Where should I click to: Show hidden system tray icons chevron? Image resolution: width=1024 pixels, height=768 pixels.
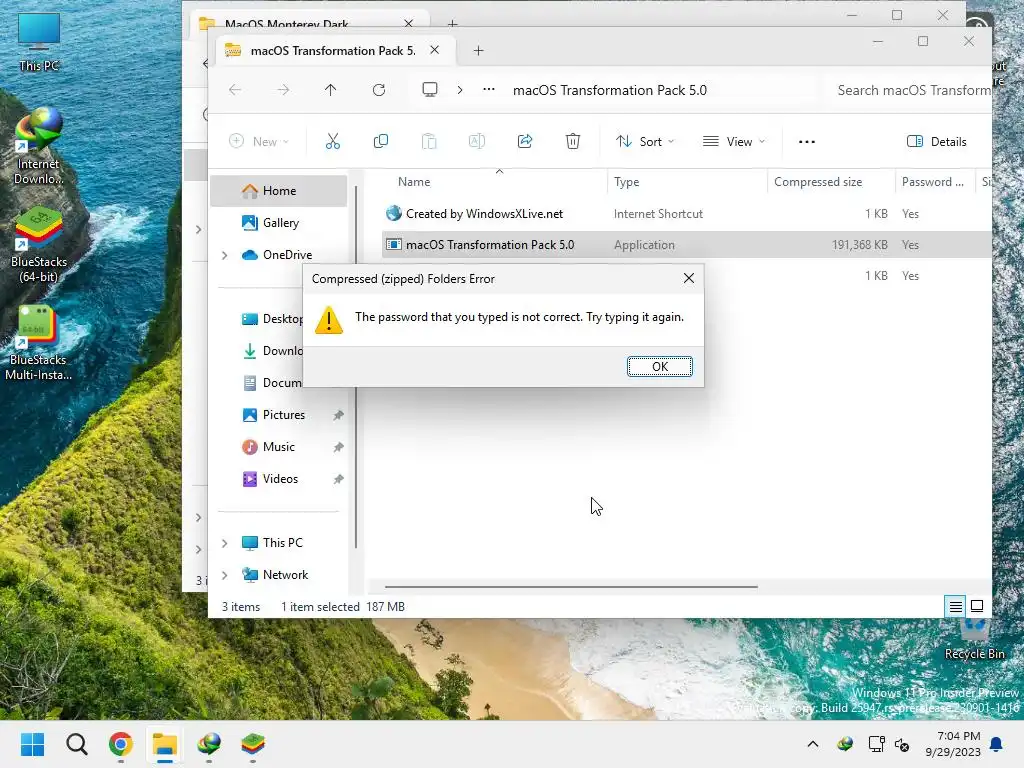point(812,744)
